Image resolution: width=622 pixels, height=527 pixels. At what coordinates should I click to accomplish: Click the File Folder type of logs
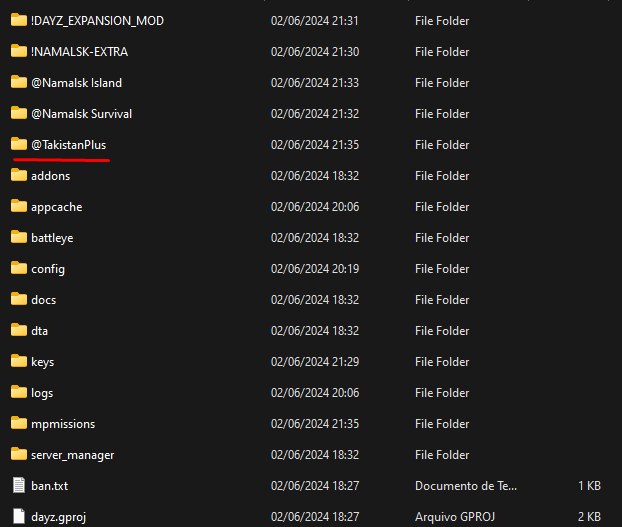[442, 393]
